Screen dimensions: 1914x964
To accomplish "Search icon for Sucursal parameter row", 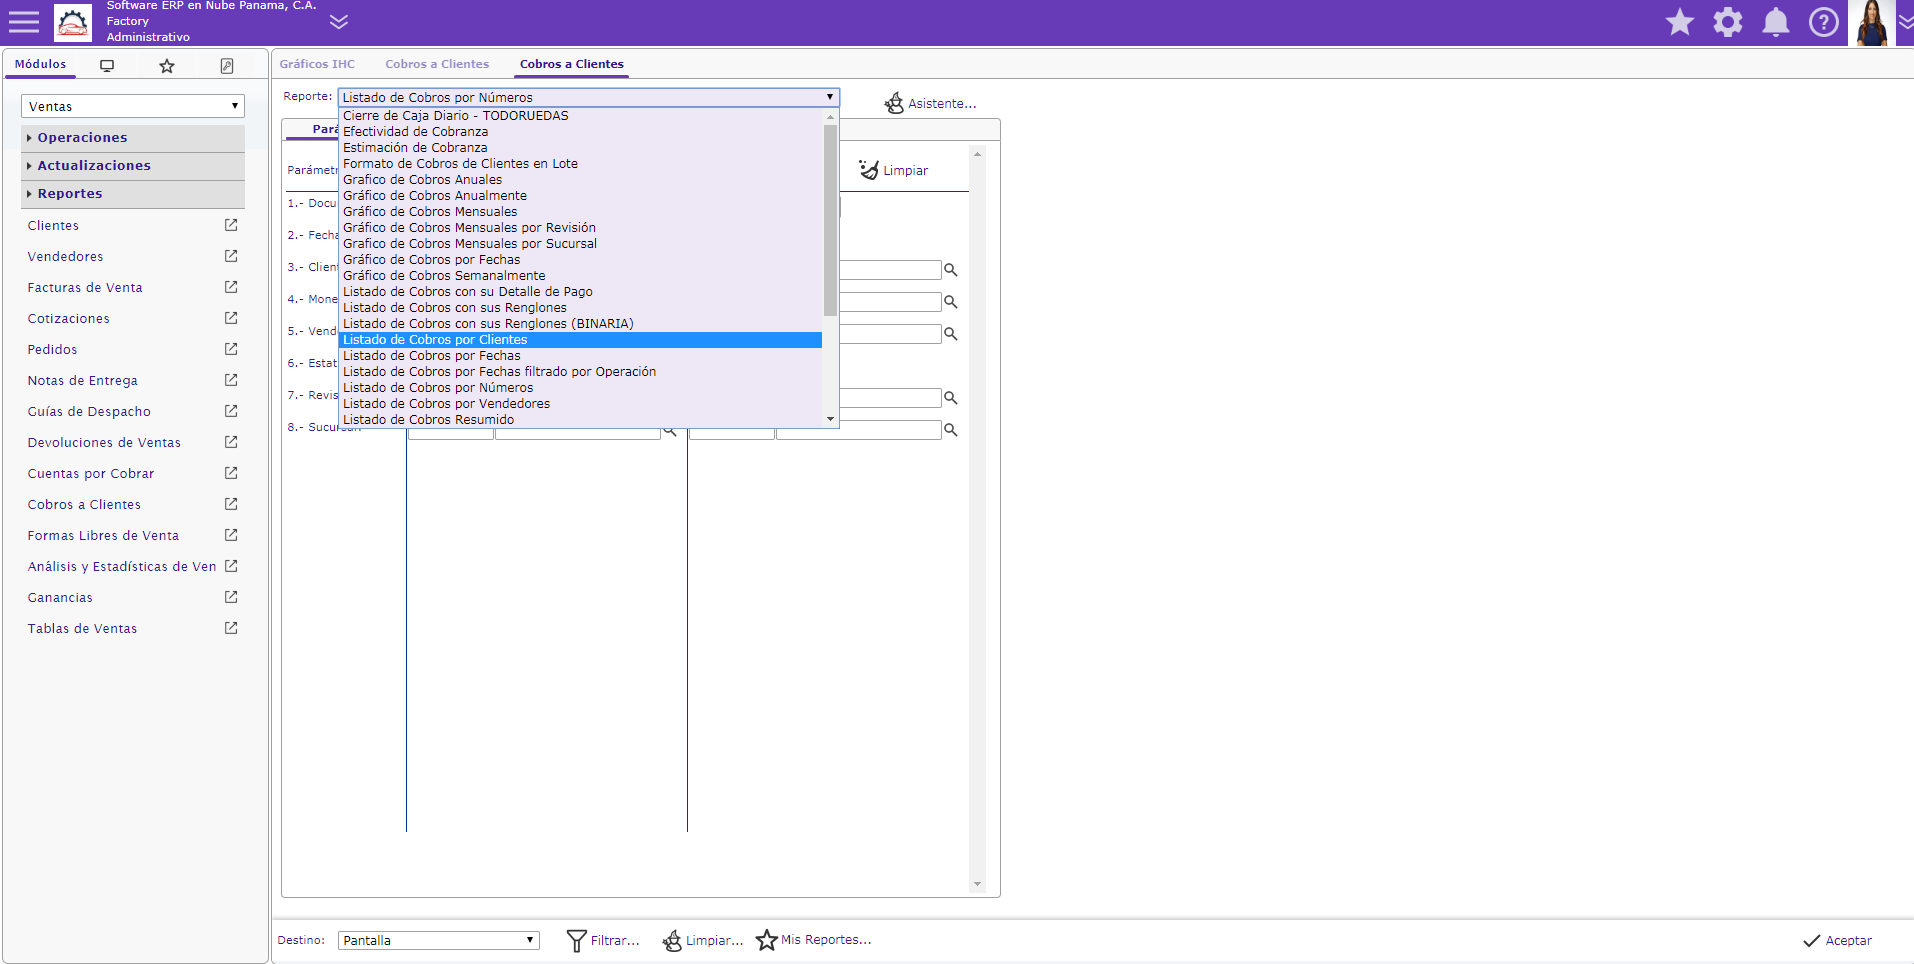I will point(951,430).
